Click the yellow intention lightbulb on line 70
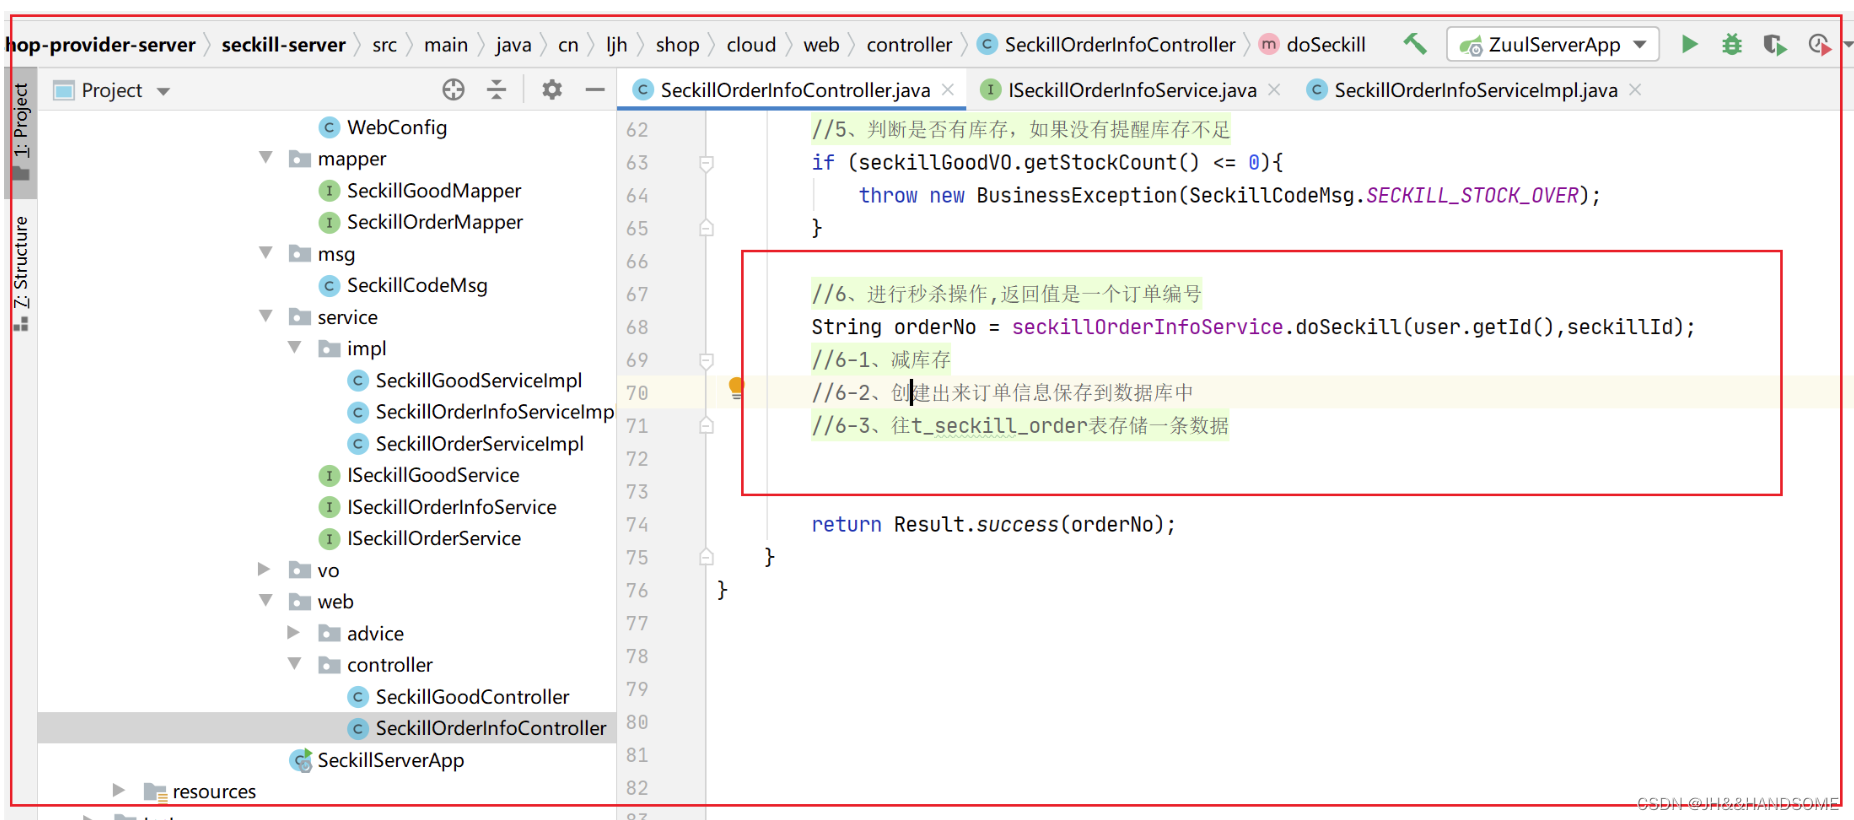1854x820 pixels. pyautogui.click(x=737, y=388)
